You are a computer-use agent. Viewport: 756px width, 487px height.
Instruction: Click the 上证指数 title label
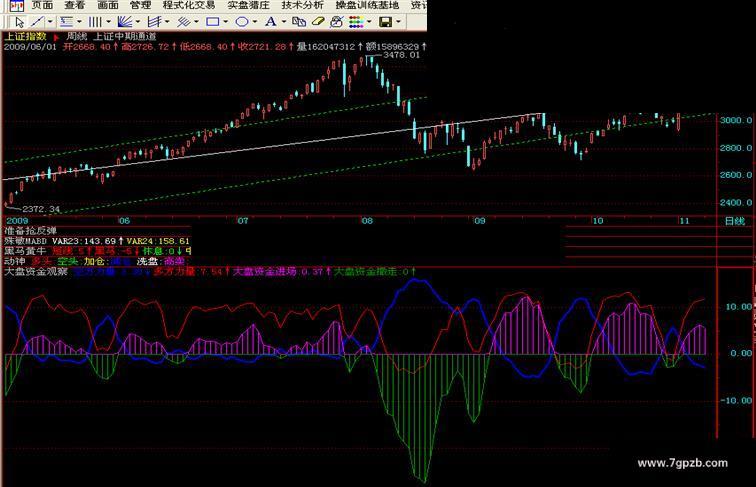[x=25, y=36]
